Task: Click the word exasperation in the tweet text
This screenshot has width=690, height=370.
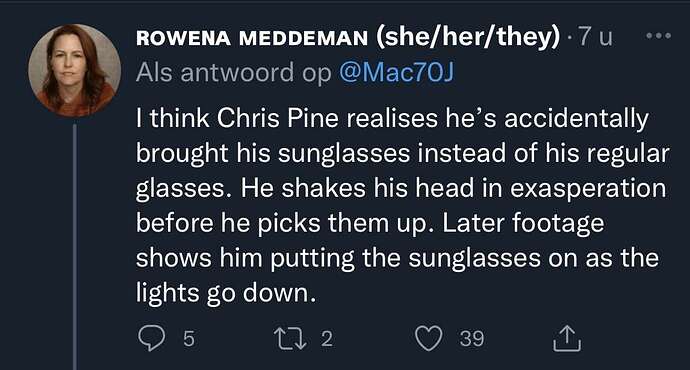Action: coord(588,189)
